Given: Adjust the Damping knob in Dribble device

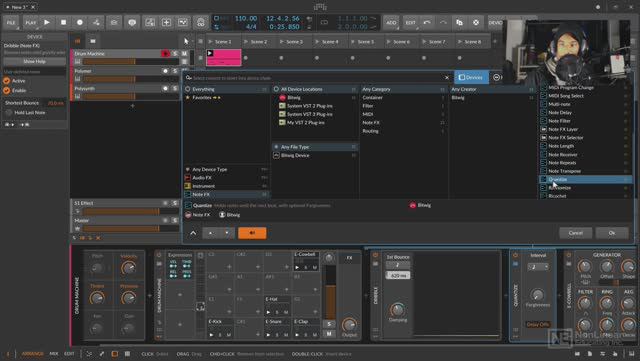Looking at the screenshot, I should (397, 309).
